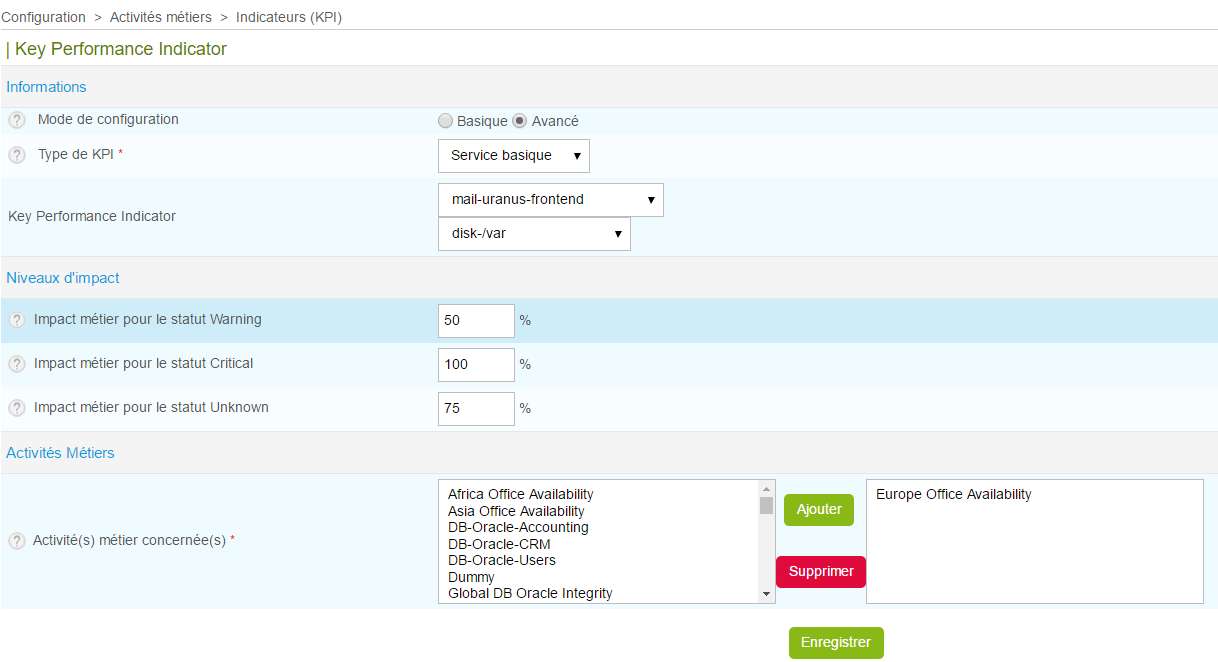Open the disk-/var service dropdown
Viewport: 1218px width, 662px height.
(x=534, y=234)
